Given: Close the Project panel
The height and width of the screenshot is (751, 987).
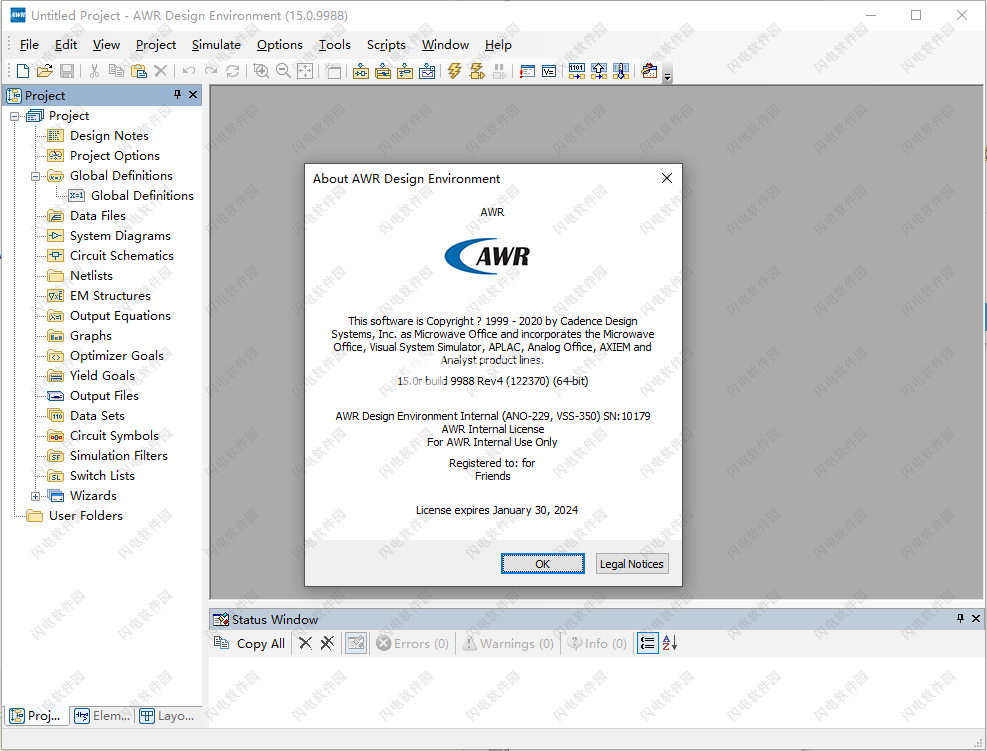Looking at the screenshot, I should click(x=193, y=94).
